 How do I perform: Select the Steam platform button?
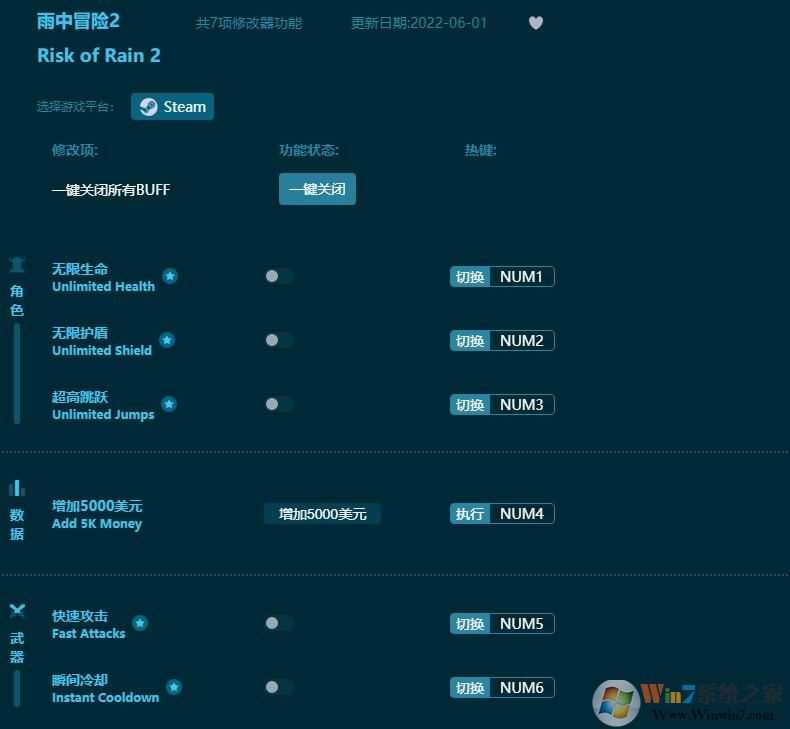(172, 106)
